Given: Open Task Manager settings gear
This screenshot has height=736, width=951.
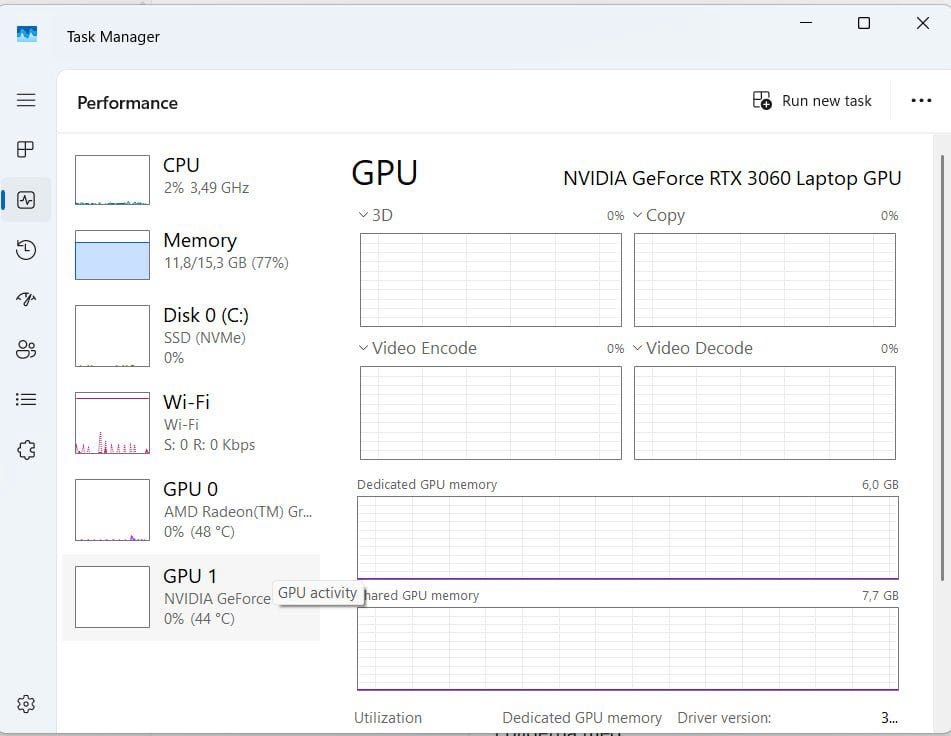Looking at the screenshot, I should click(26, 704).
